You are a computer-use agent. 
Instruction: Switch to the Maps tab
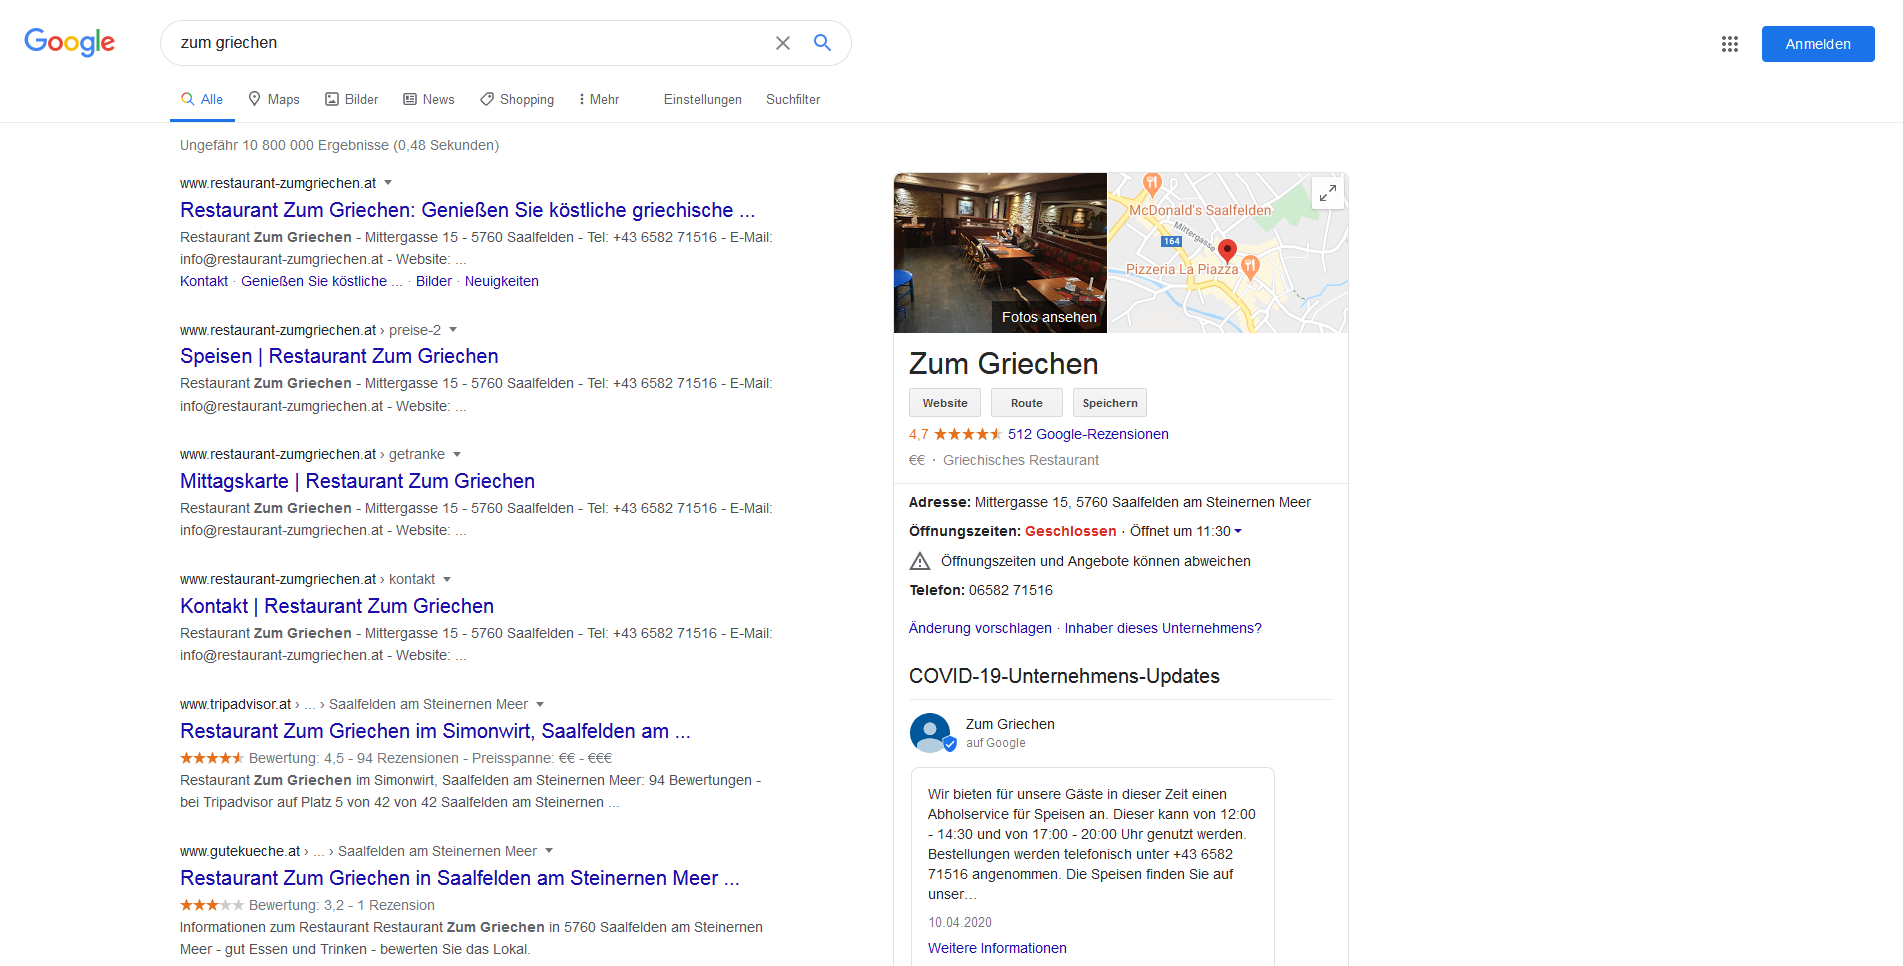click(274, 99)
